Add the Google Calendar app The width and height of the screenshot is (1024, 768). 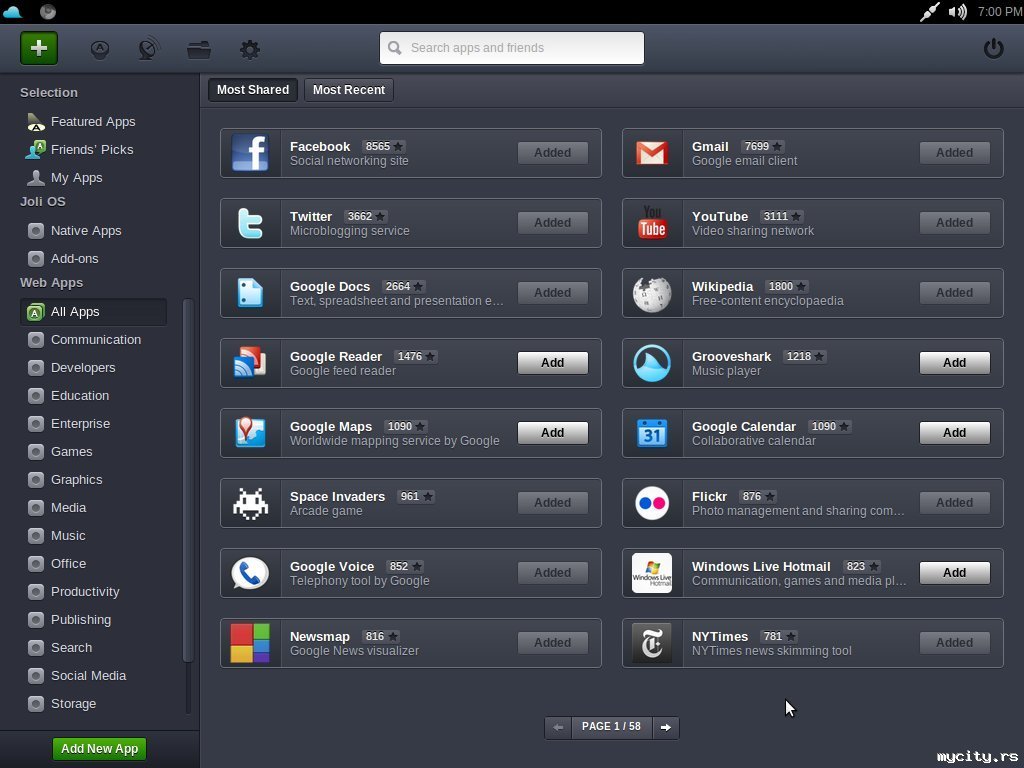954,432
